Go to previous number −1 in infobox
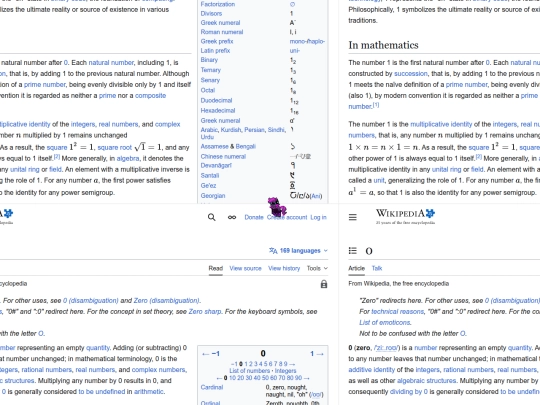540x405 pixels. [211, 354]
